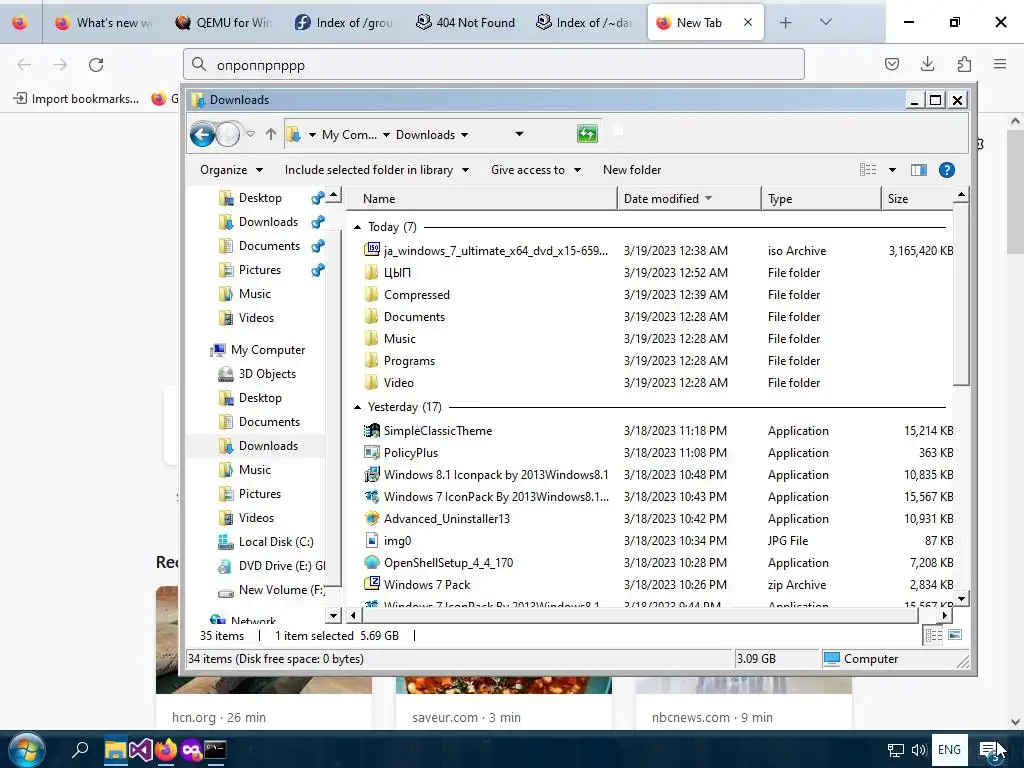Save to Pocket icon in Firefox
1024x768 pixels.
tap(891, 64)
